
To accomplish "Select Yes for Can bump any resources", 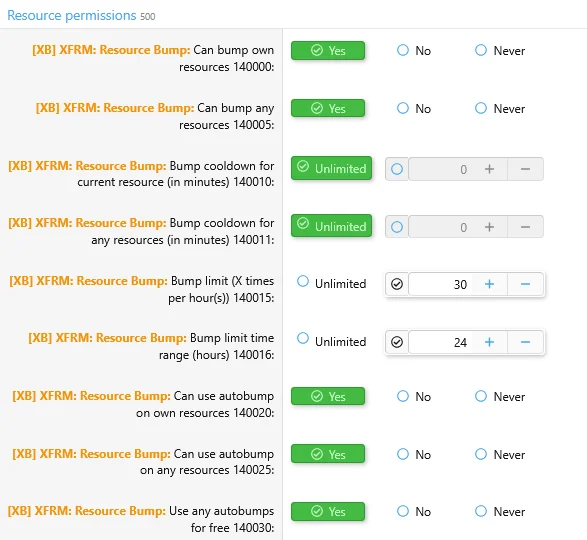I will [328, 108].
